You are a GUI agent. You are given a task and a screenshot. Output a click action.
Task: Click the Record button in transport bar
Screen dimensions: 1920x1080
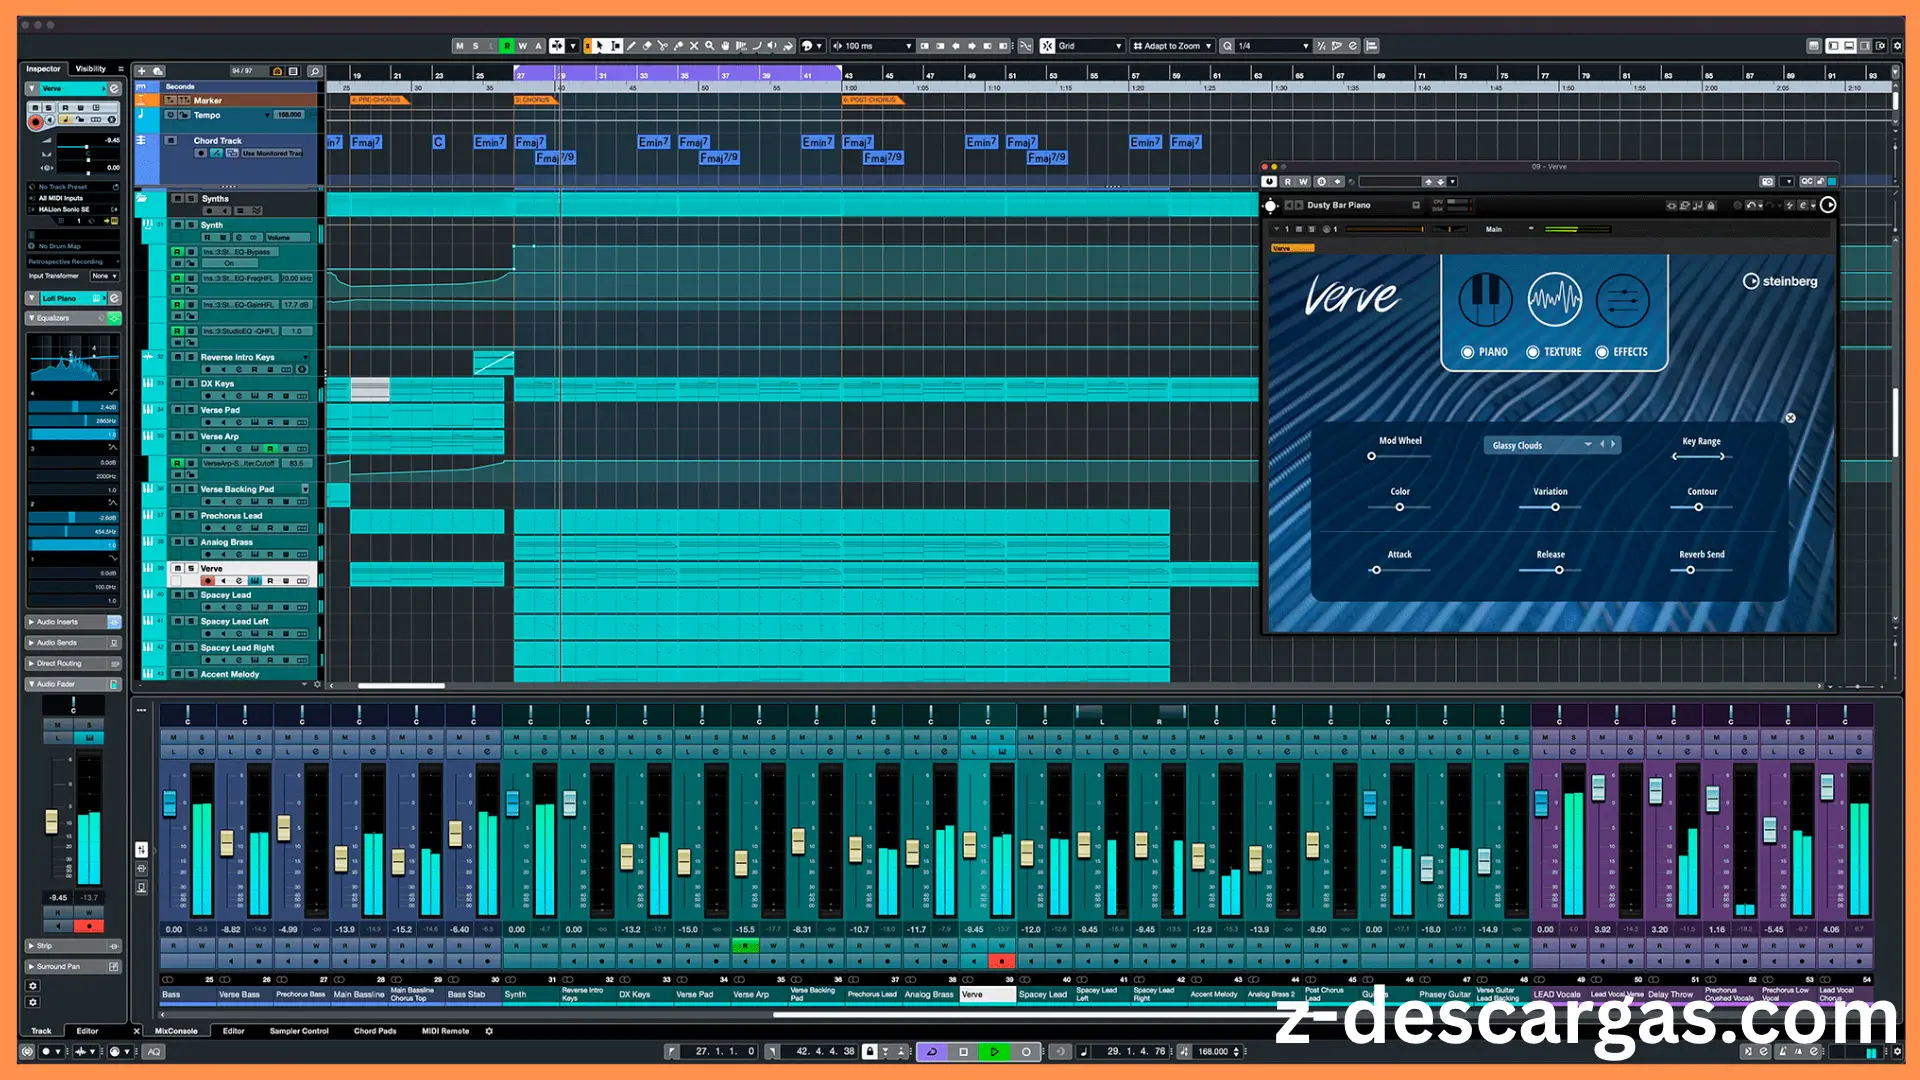point(1026,1051)
